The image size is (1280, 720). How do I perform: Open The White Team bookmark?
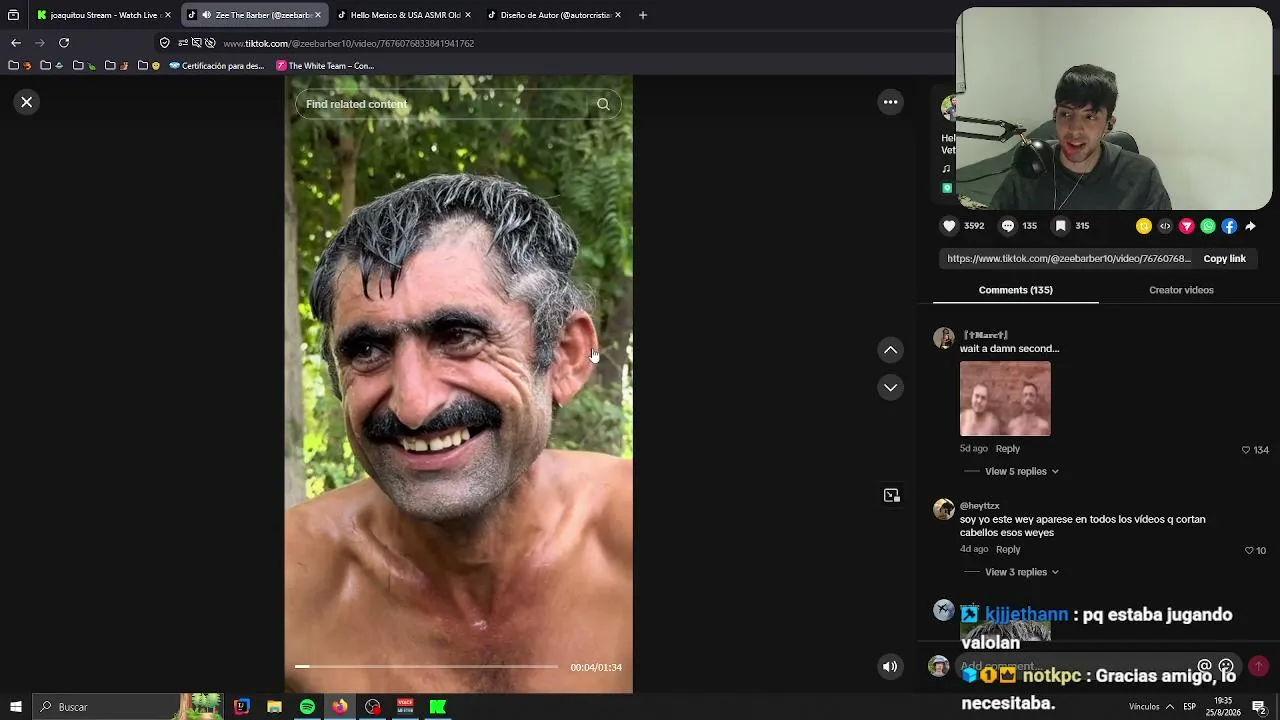click(x=325, y=66)
